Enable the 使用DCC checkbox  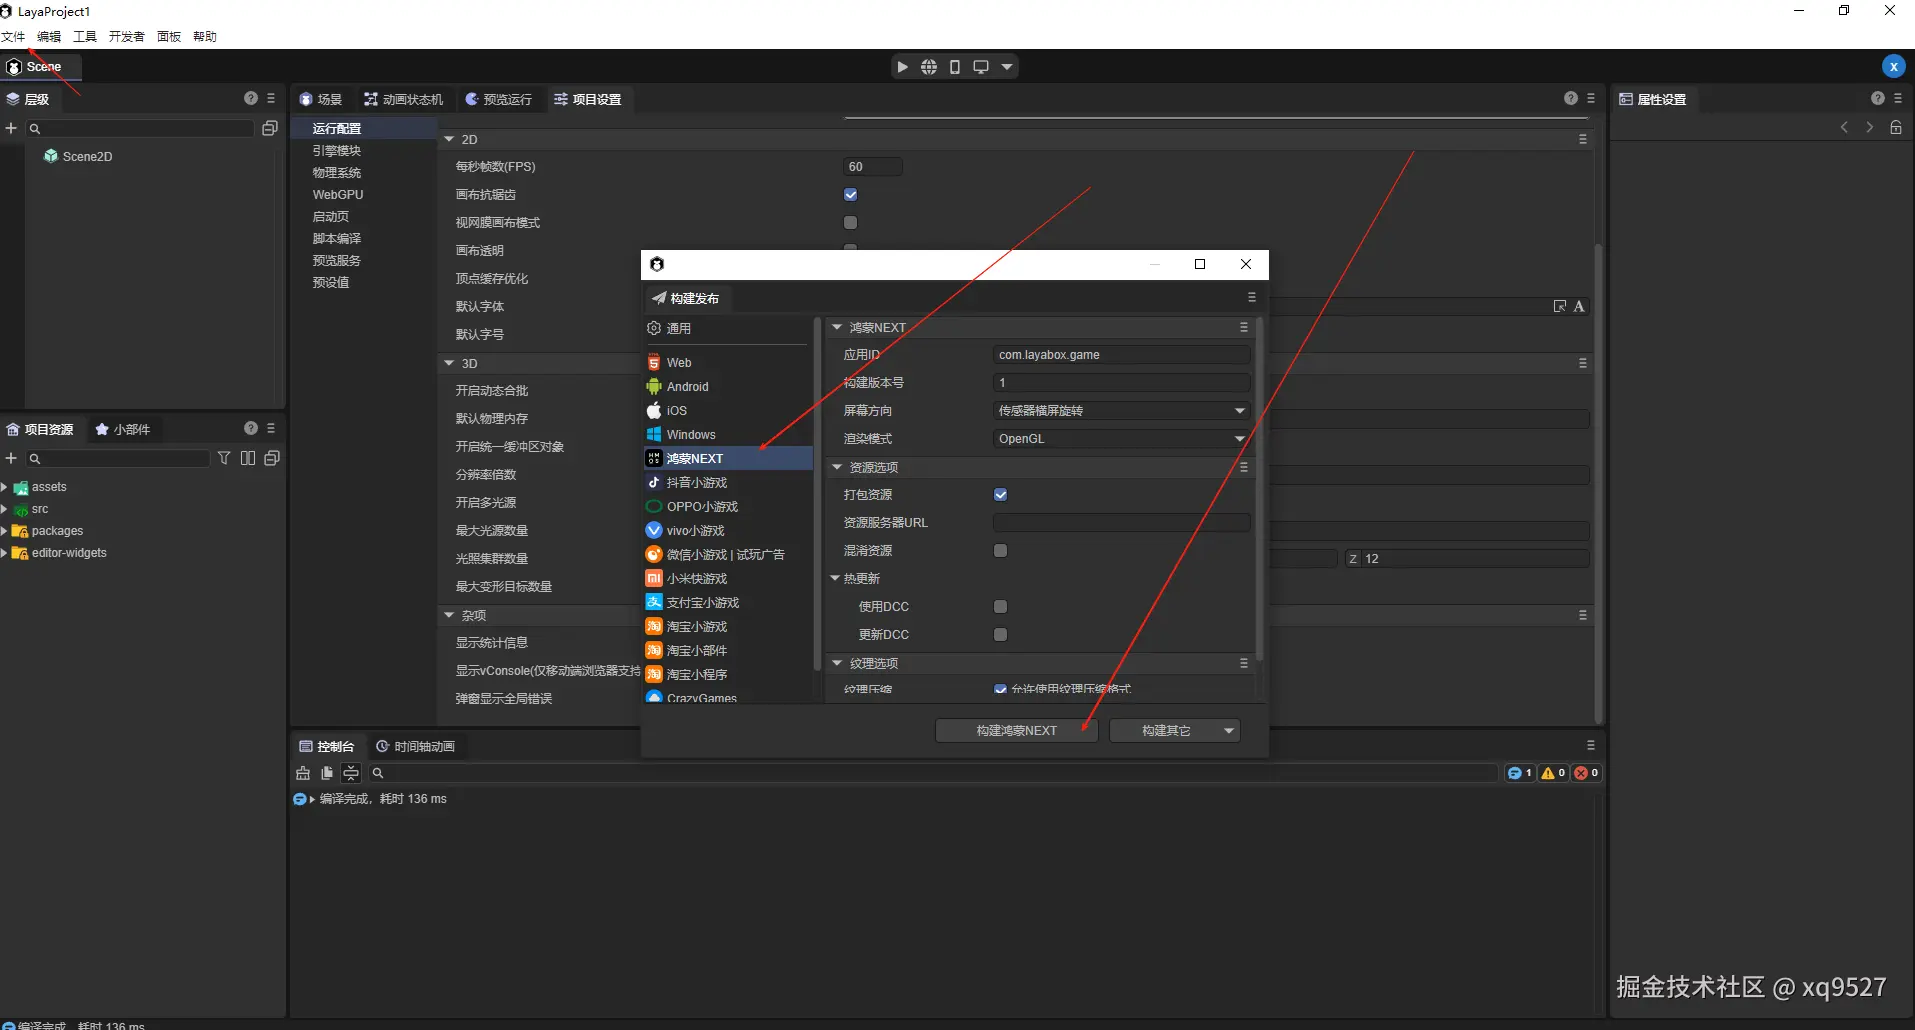[x=1001, y=607]
